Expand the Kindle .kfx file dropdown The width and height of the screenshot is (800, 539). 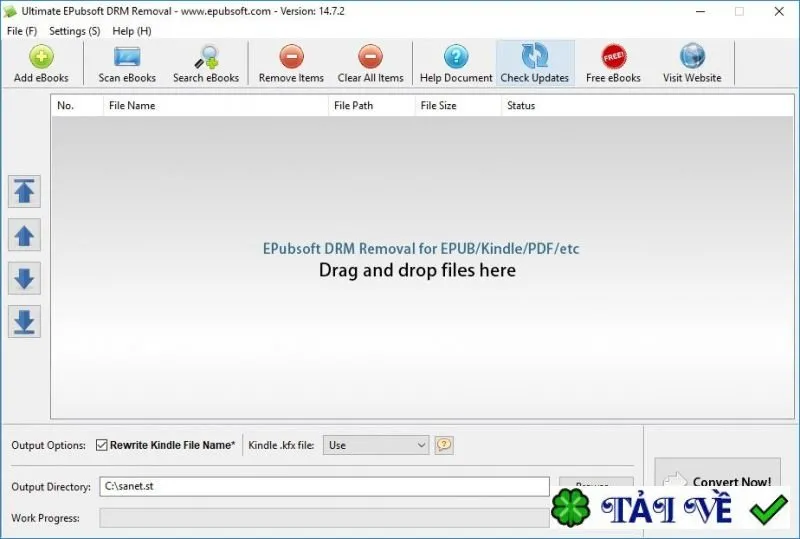(x=376, y=445)
